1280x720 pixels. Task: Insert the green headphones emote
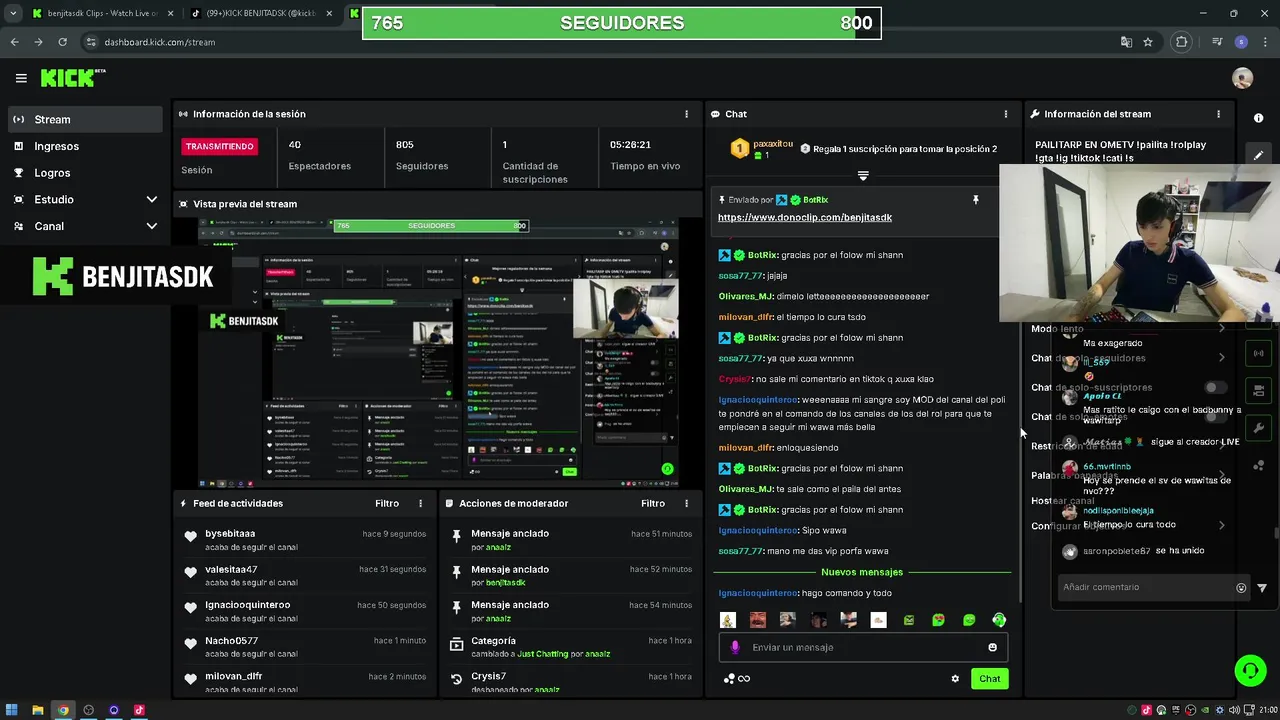click(998, 620)
